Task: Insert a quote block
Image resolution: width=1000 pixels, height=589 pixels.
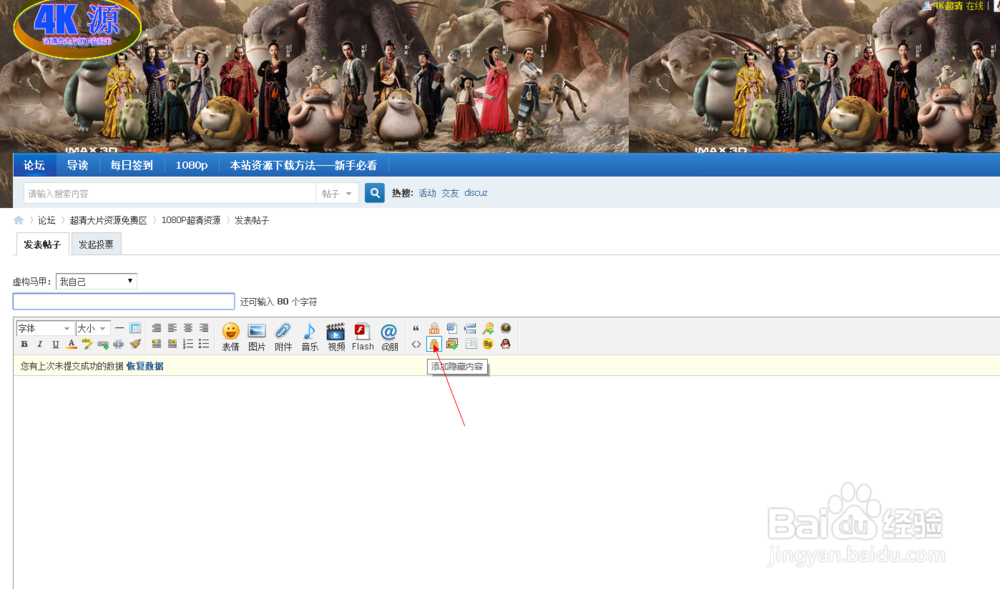Action: point(416,328)
